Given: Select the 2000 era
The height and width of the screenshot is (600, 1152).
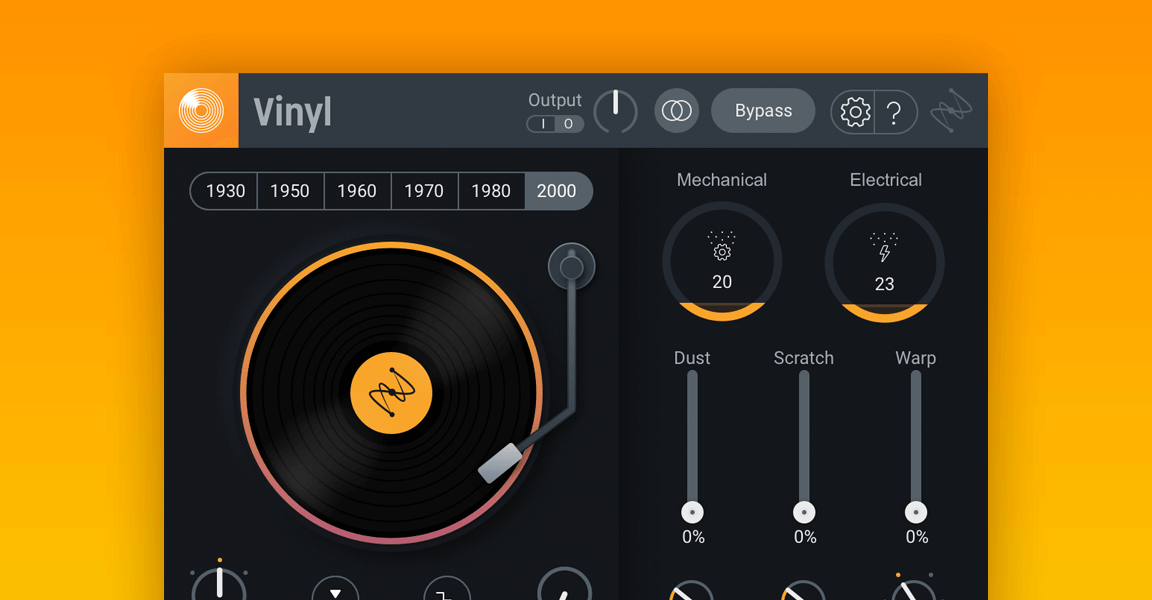Looking at the screenshot, I should tap(558, 191).
